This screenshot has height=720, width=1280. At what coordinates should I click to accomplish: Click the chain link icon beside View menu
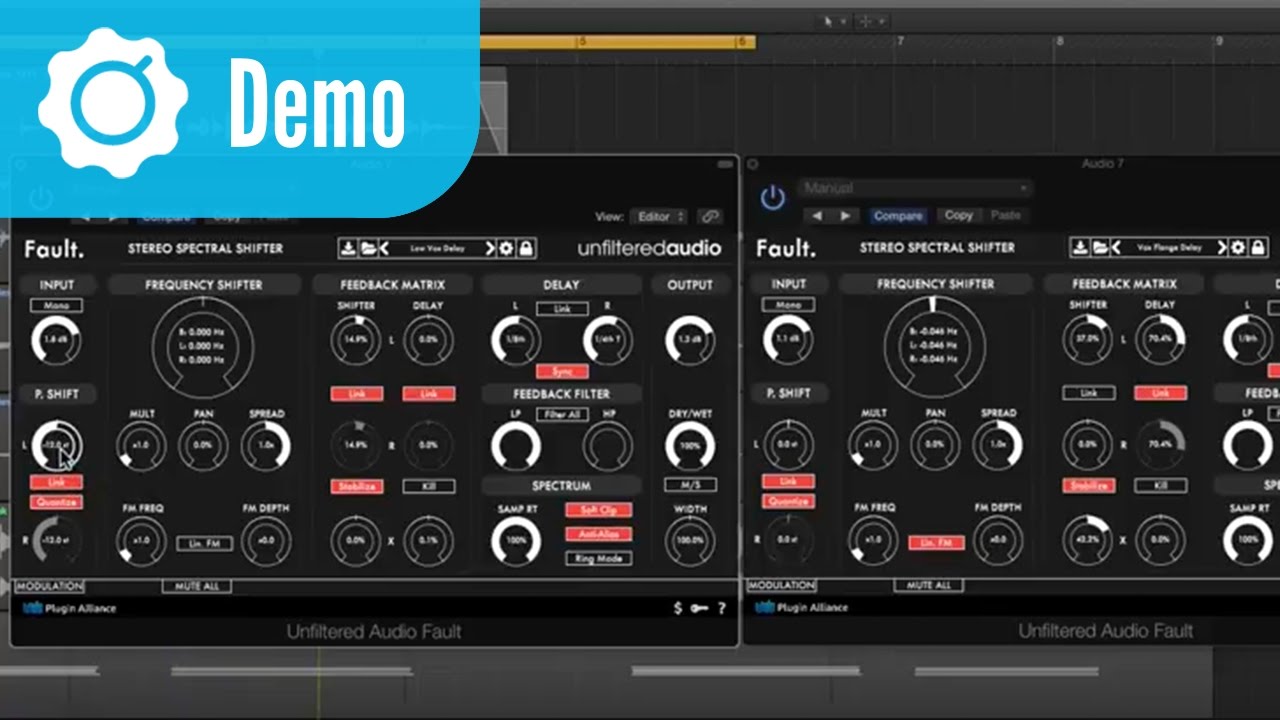[x=709, y=216]
